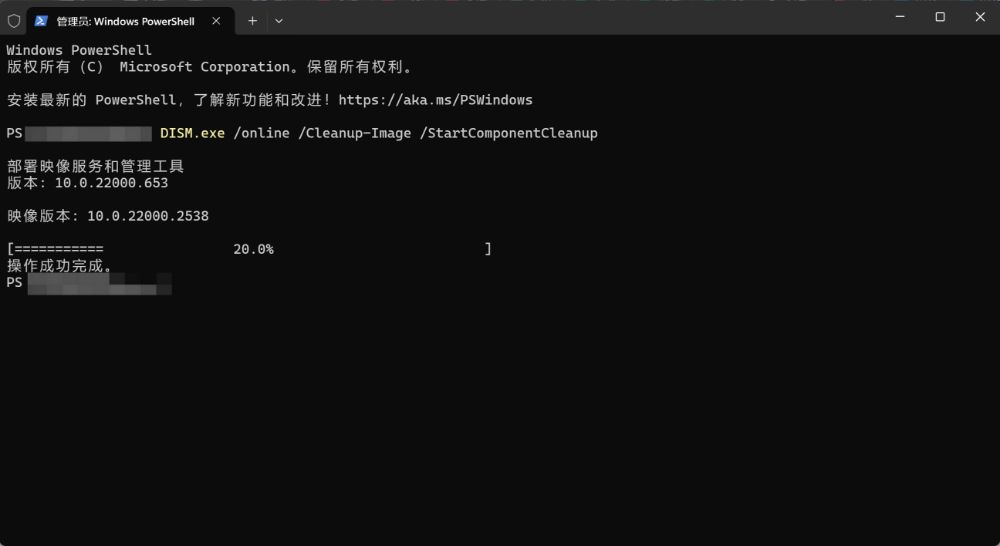Close the 管理员: Windows PowerShell tab
1000x546 pixels.
(x=216, y=21)
